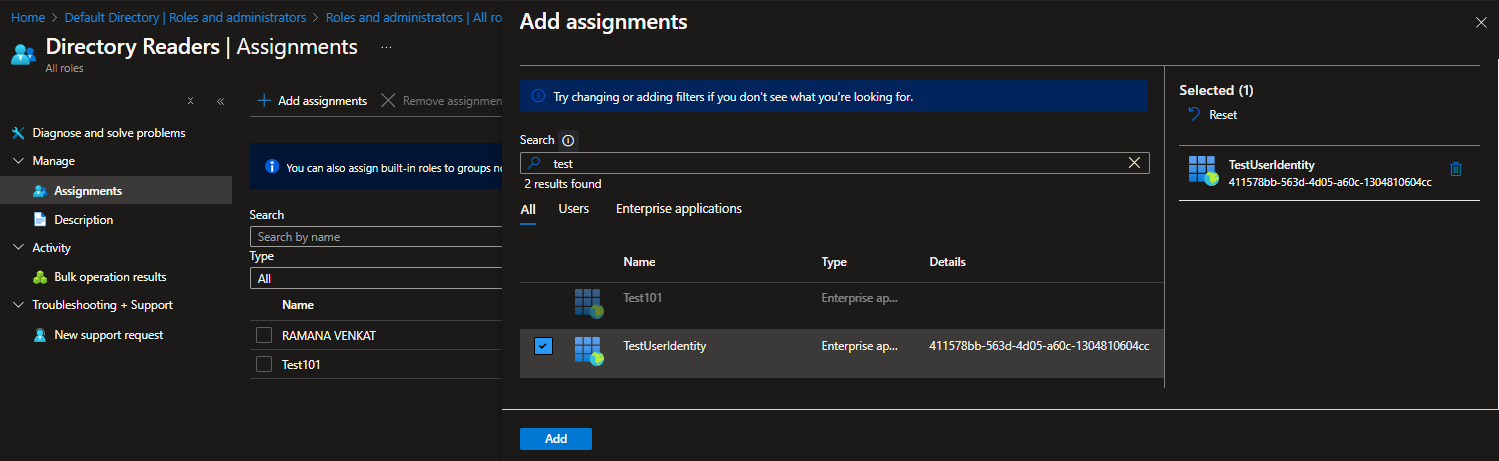Viewport: 1499px width, 461px height.
Task: Open Roles and administrators | All roles breadcrumb
Action: 414,18
